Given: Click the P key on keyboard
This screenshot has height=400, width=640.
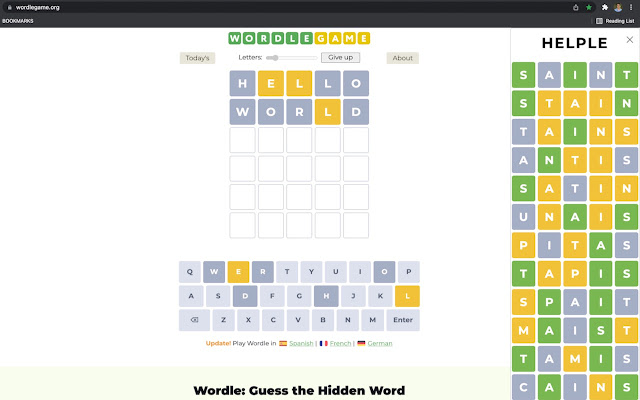Looking at the screenshot, I should (x=409, y=272).
